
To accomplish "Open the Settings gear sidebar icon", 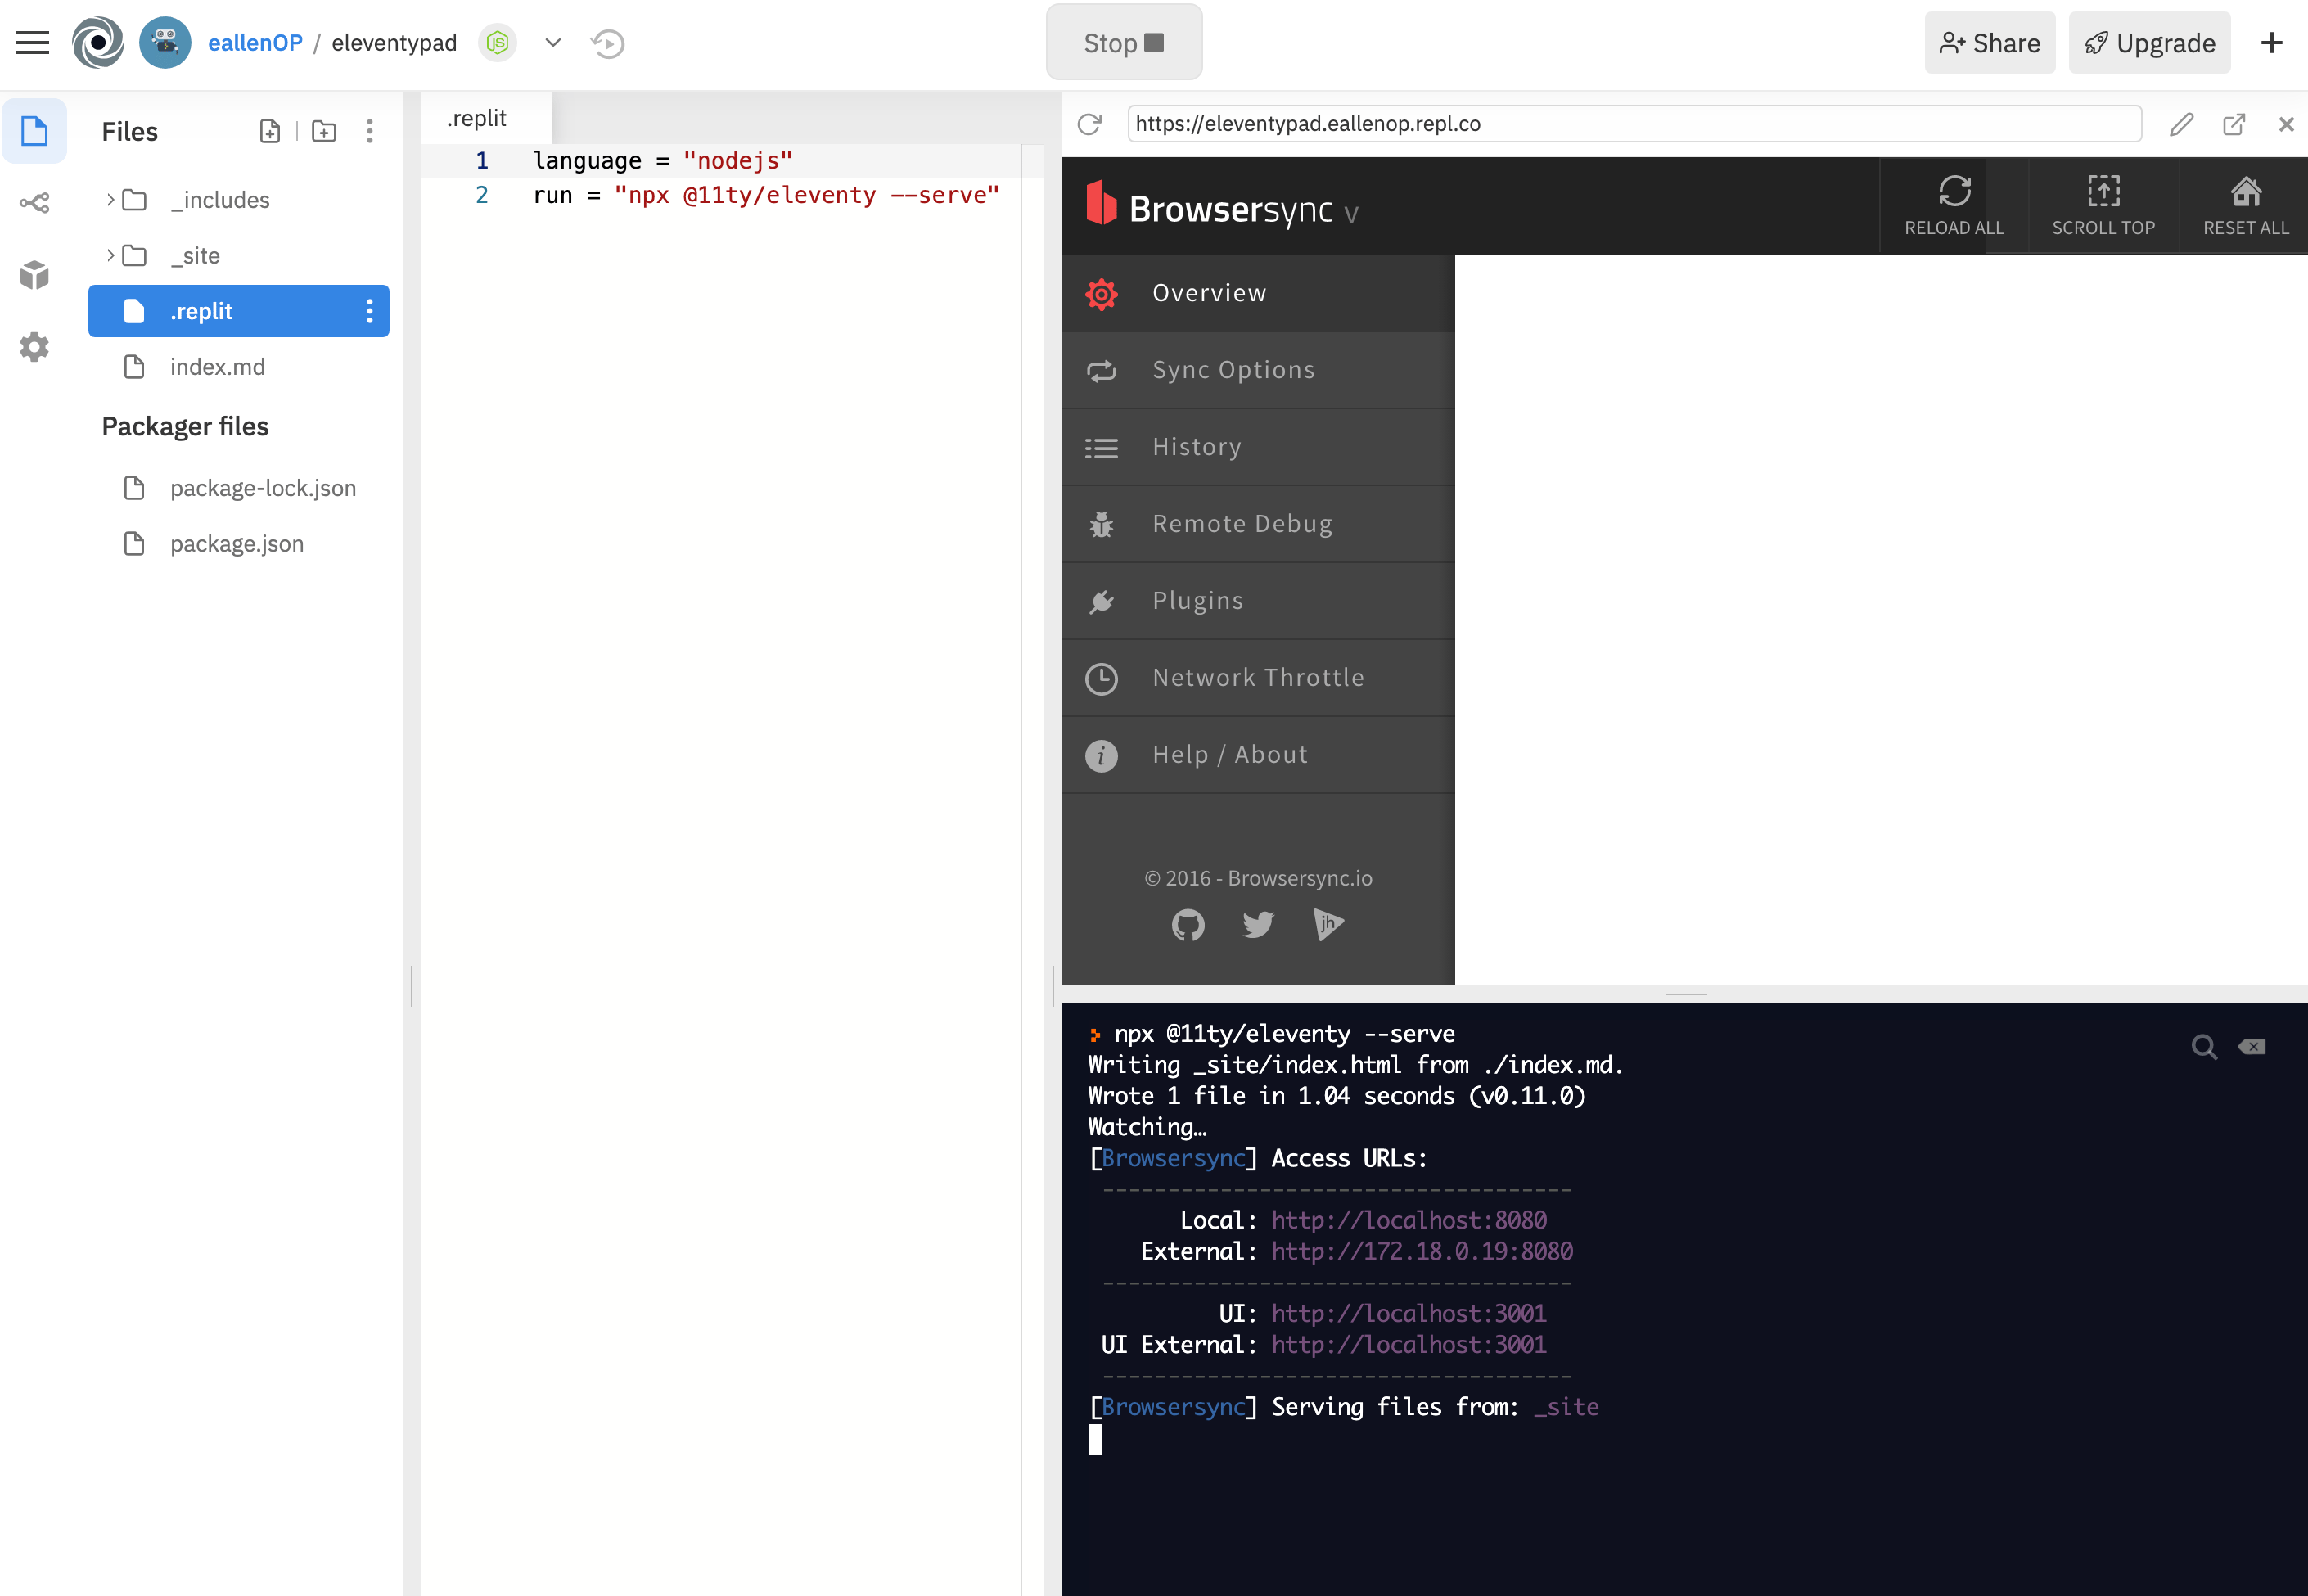I will tap(34, 347).
